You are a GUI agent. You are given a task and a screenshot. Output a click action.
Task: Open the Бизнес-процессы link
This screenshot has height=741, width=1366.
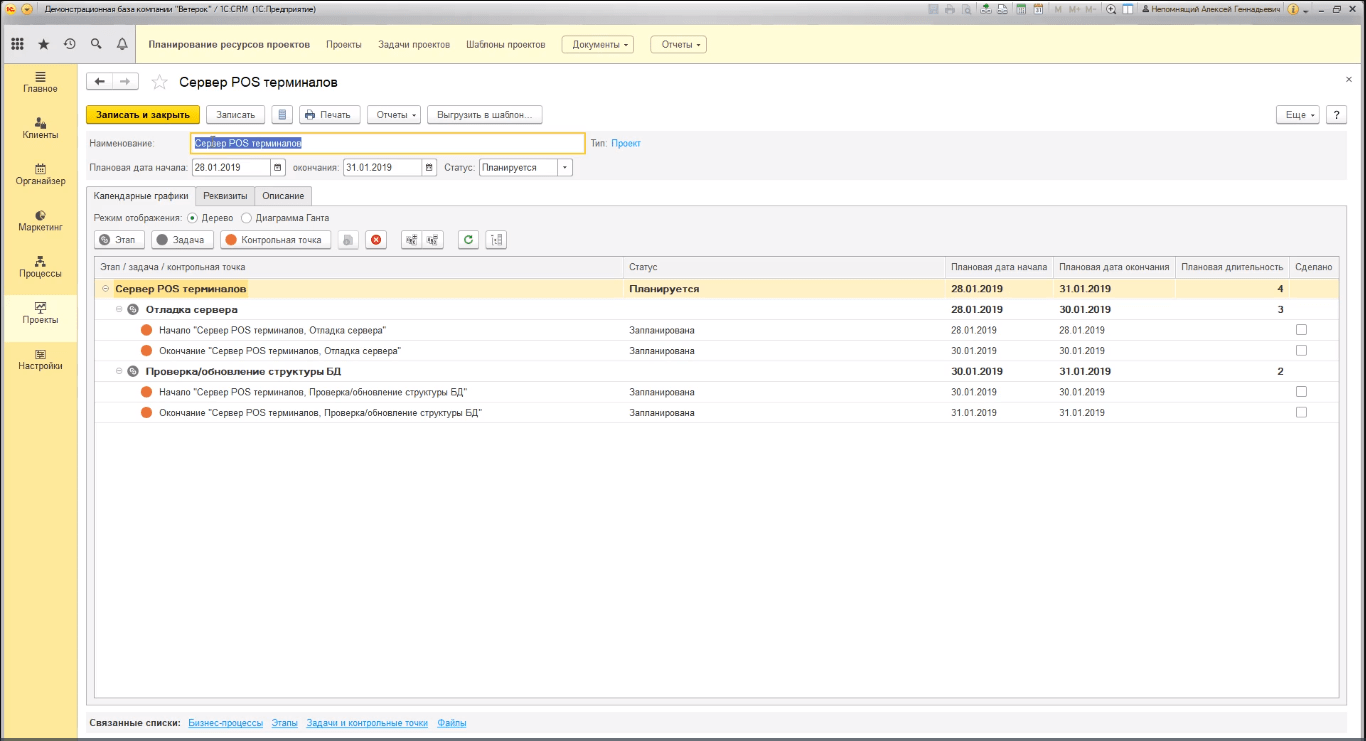(225, 722)
